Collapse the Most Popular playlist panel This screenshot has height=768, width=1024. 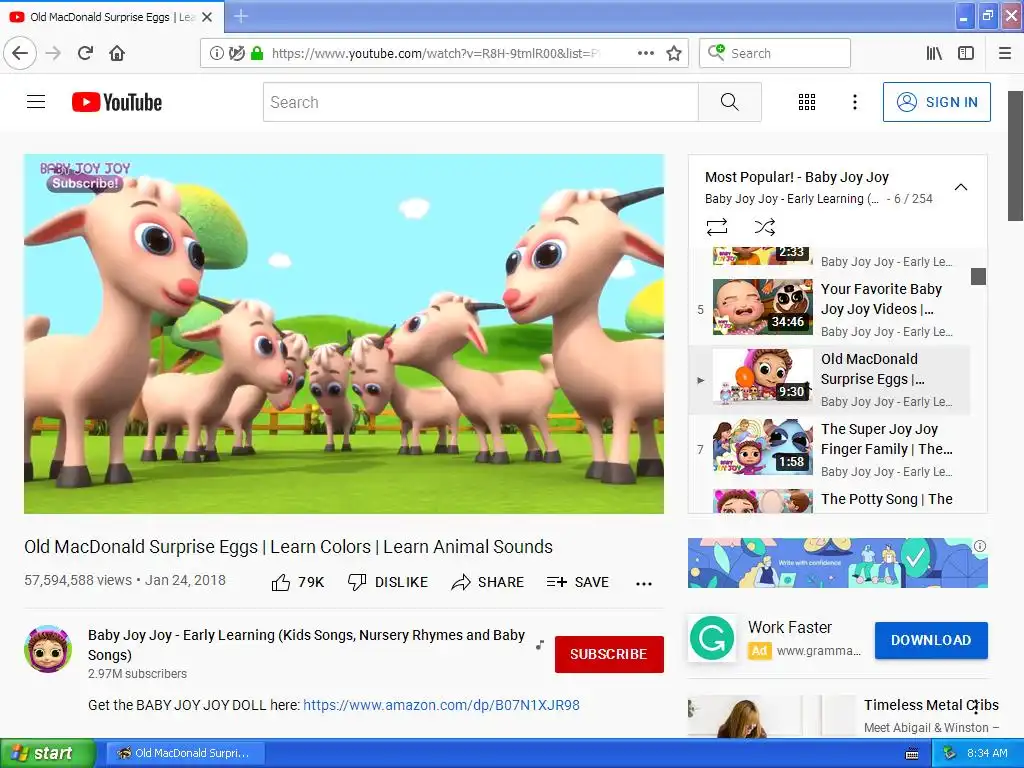961,187
